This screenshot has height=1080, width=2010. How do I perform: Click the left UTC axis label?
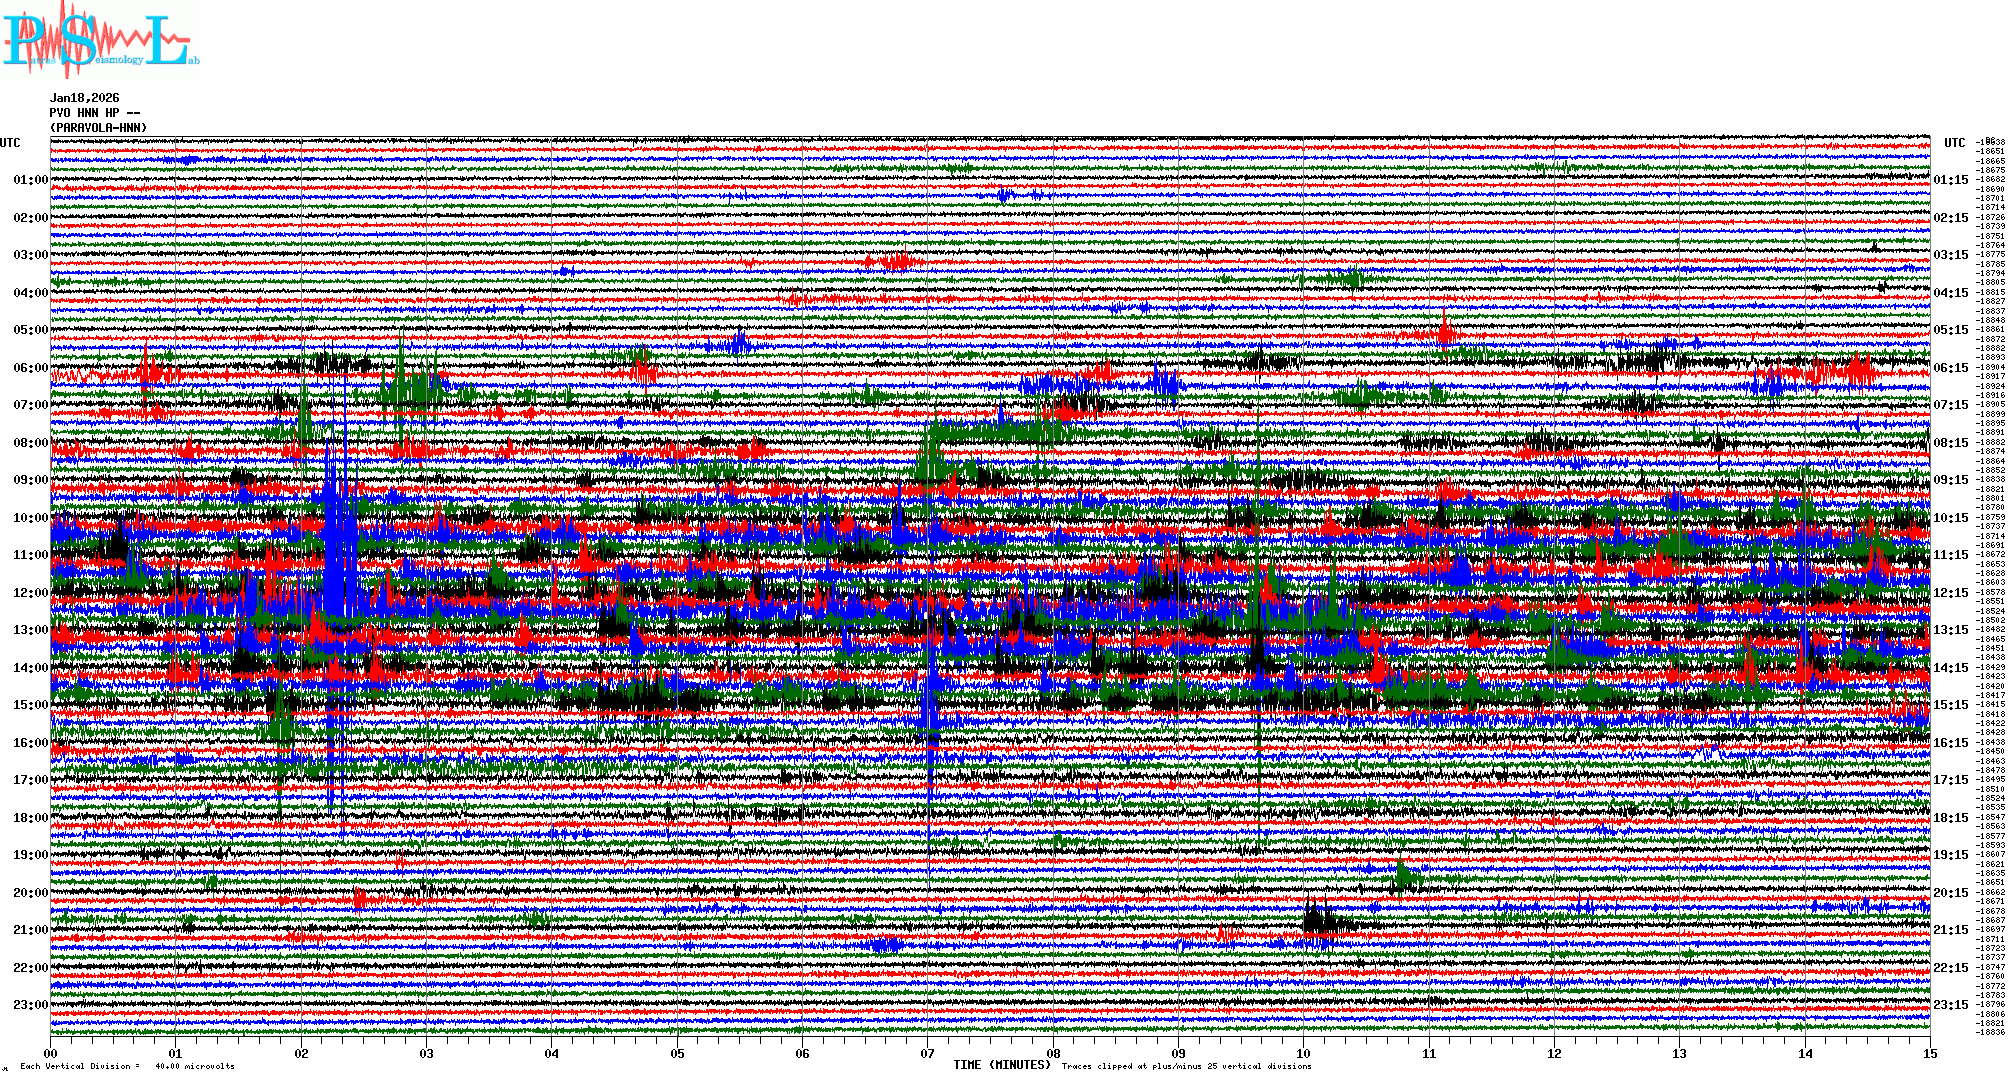click(10, 143)
